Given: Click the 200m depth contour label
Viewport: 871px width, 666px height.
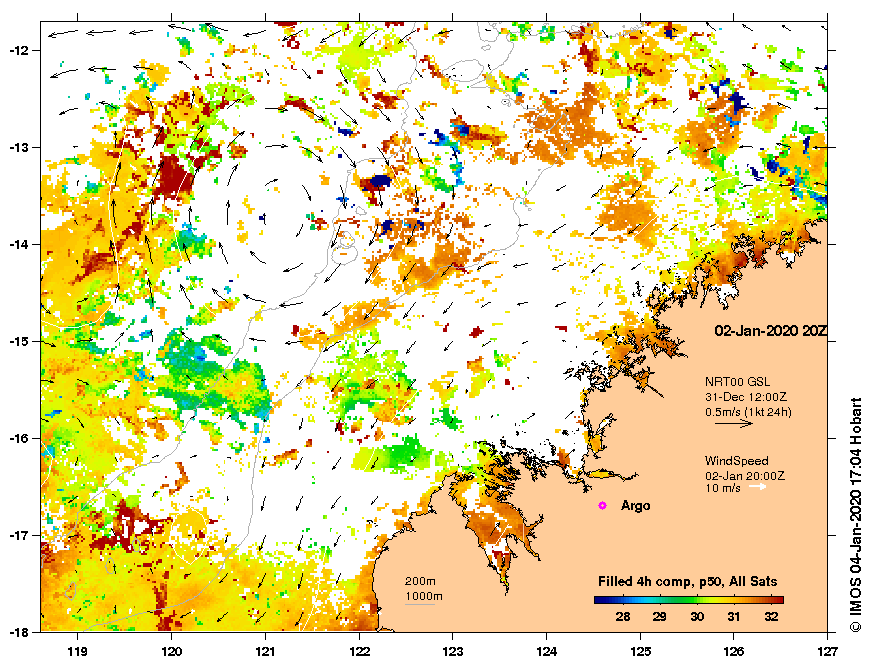Looking at the screenshot, I should (420, 582).
